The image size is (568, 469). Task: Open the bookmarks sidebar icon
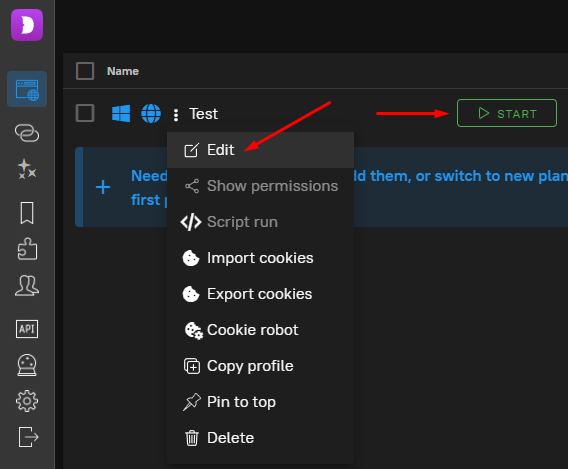tap(27, 213)
